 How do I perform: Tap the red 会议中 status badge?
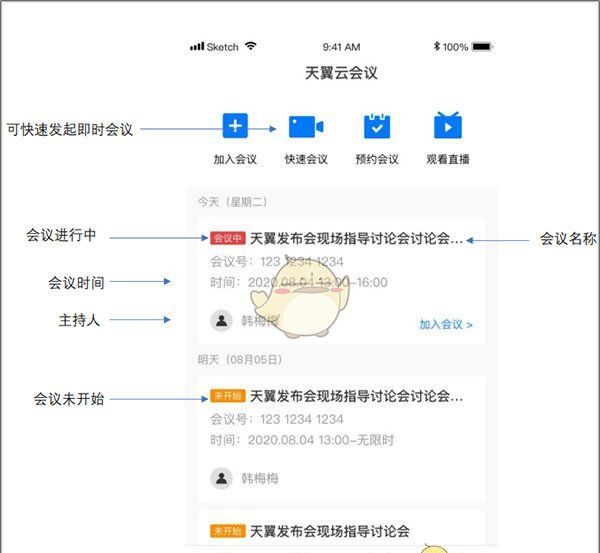(227, 238)
